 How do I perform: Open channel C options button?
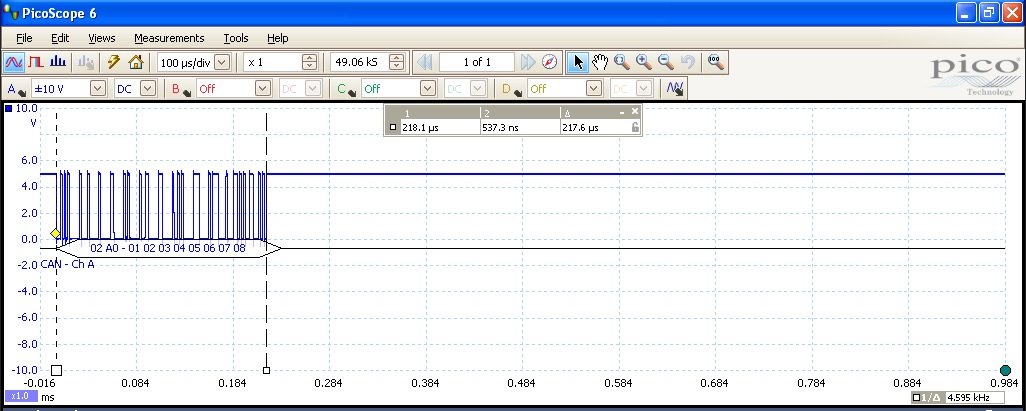pyautogui.click(x=347, y=89)
